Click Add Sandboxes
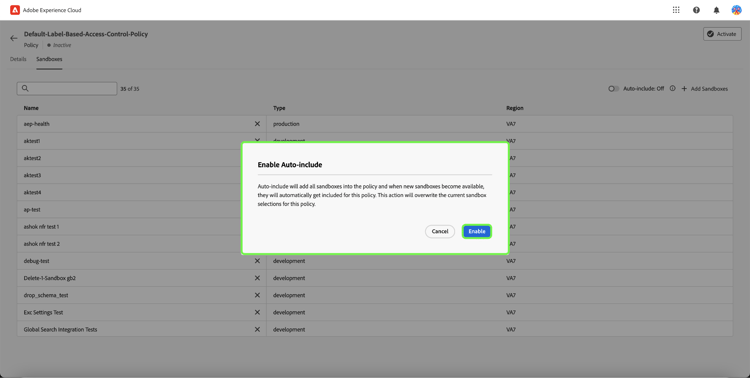 [705, 89]
